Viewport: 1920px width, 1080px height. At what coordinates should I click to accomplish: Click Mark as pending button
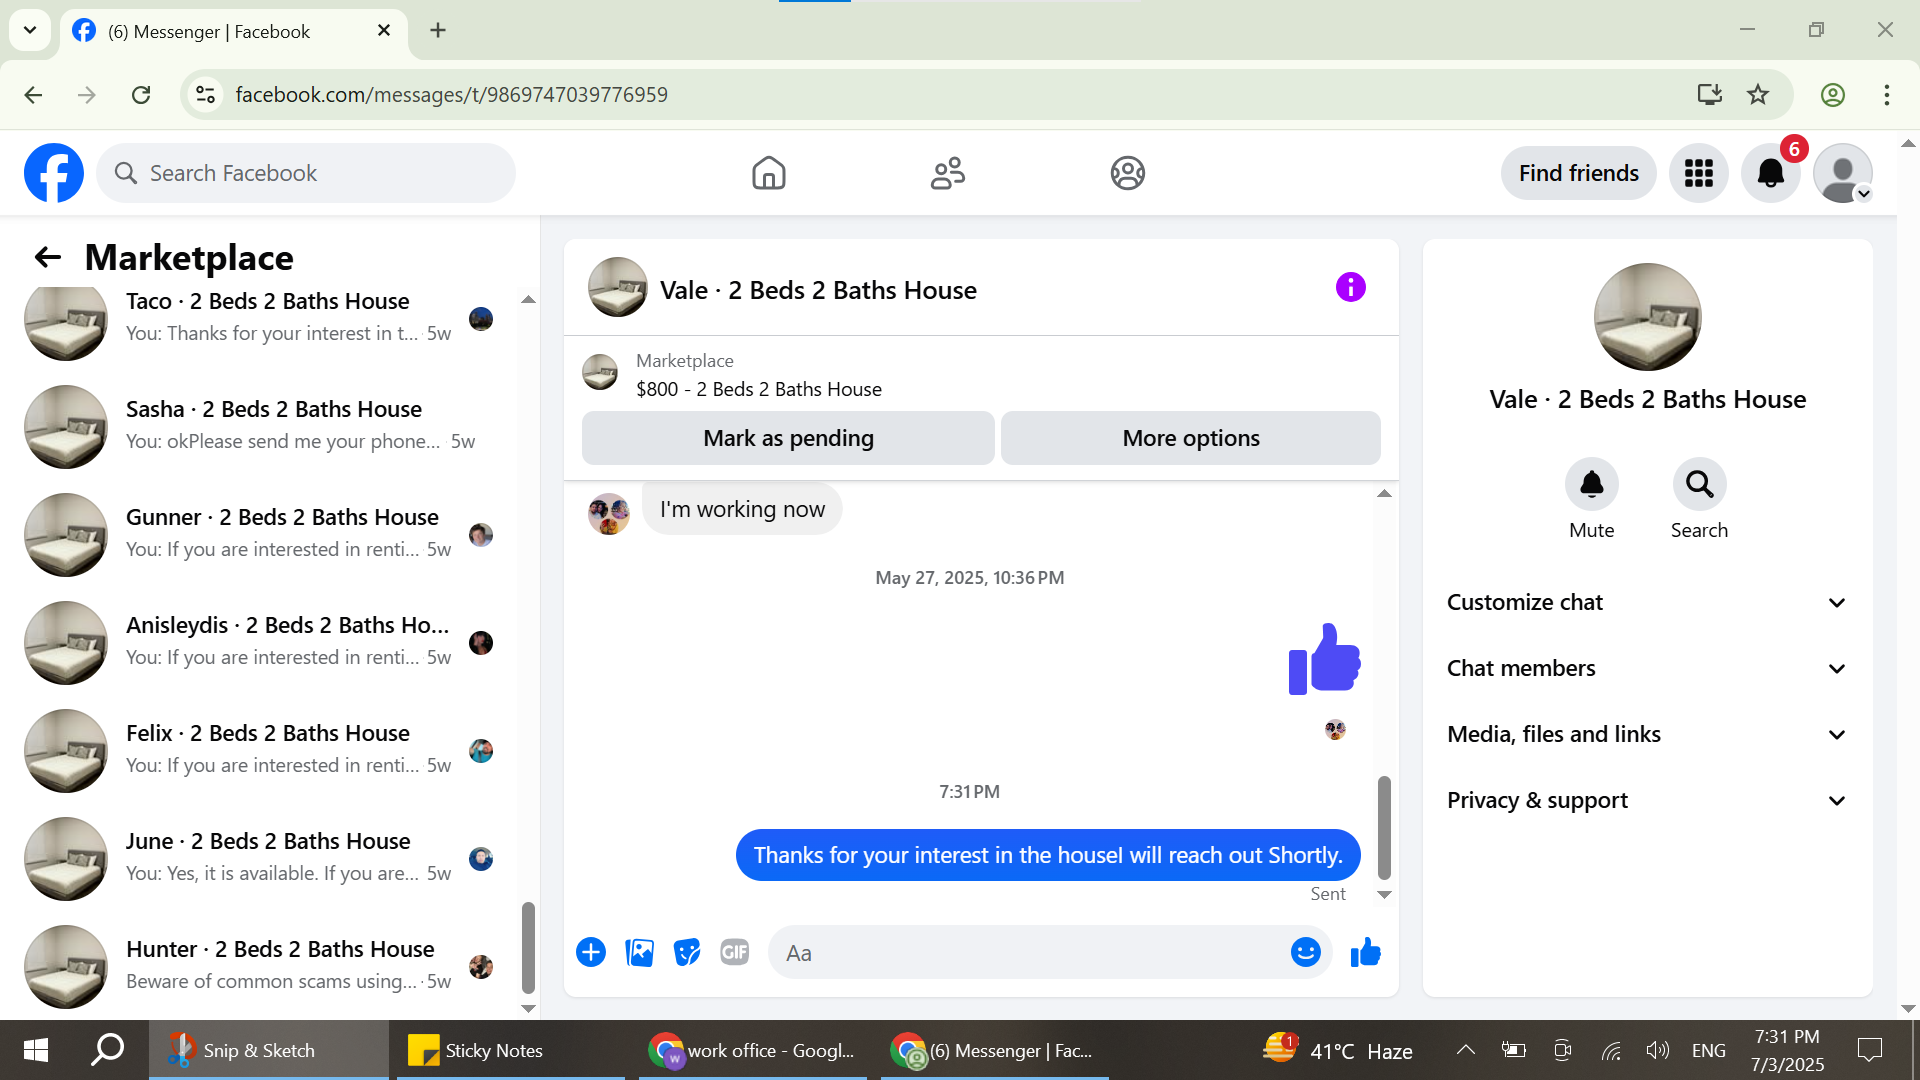coord(788,438)
